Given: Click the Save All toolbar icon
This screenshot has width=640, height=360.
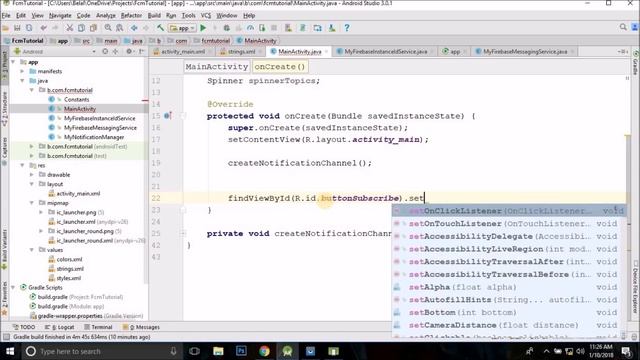Looking at the screenshot, I should pyautogui.click(x=17, y=28).
